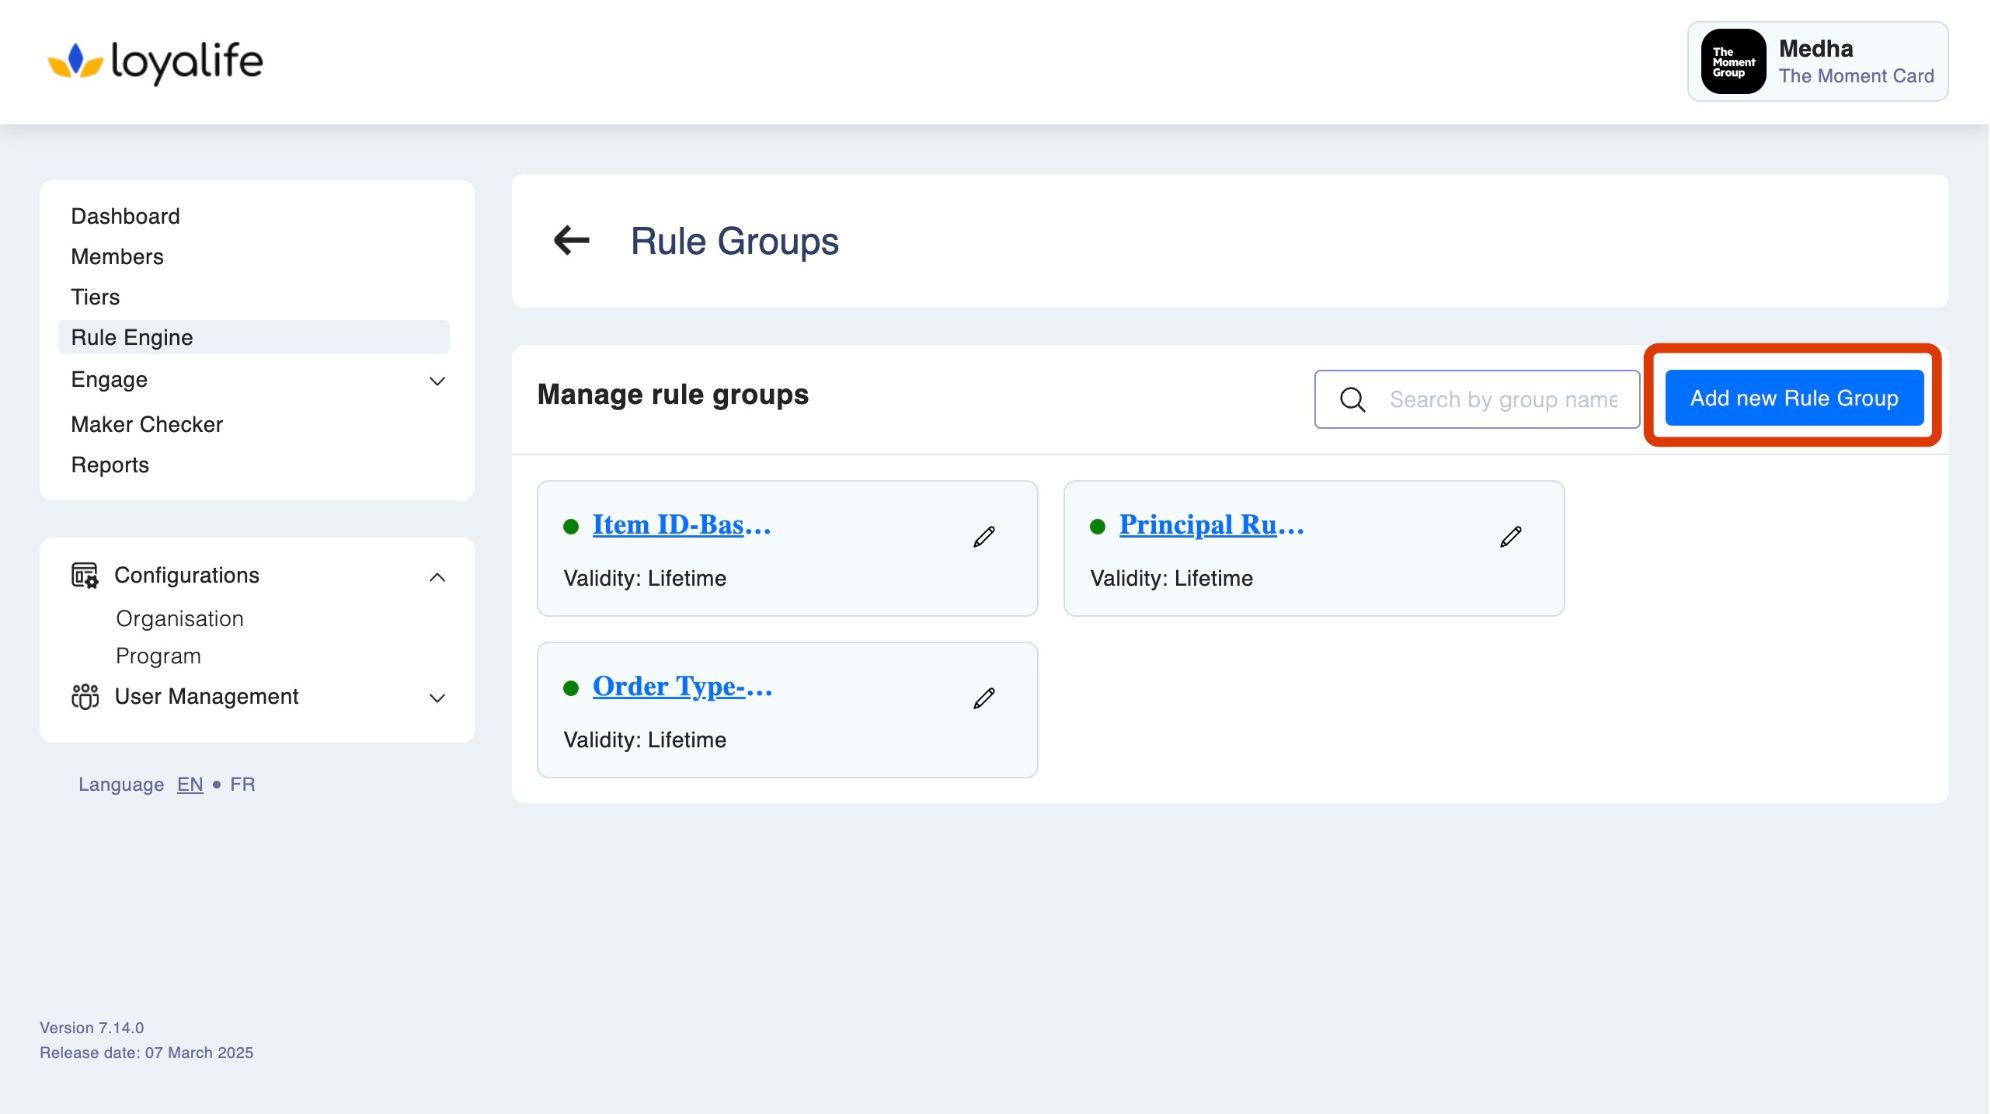Click the User Management people icon
The height and width of the screenshot is (1114, 1990).
tap(85, 696)
